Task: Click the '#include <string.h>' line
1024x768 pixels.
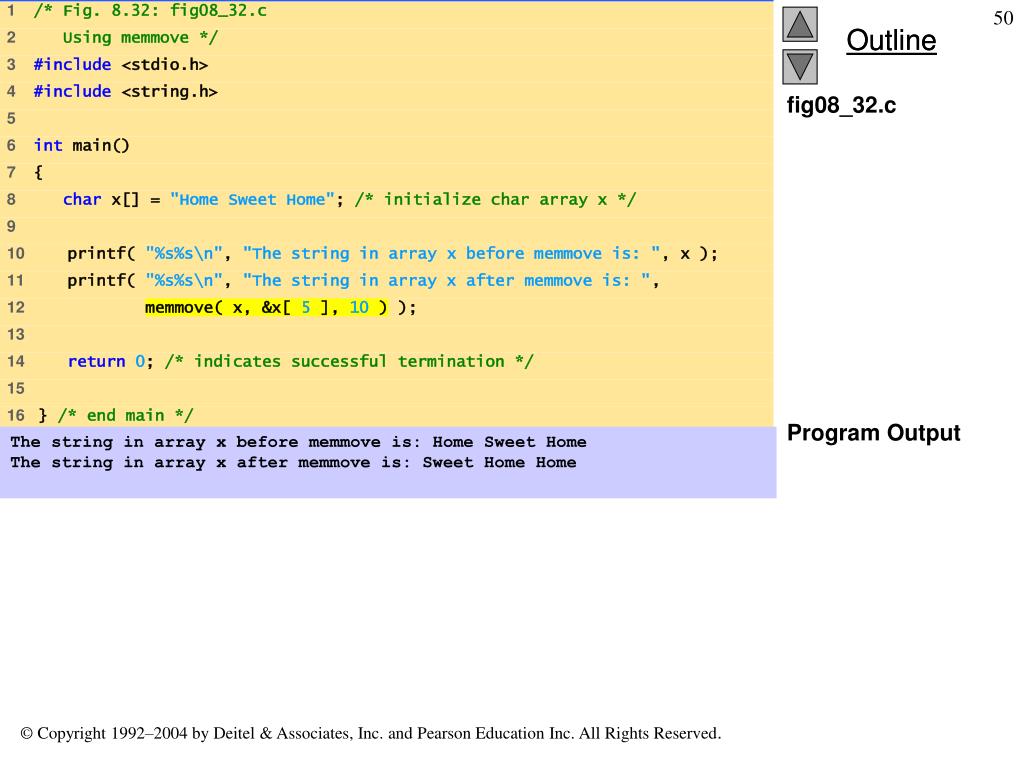Action: [x=125, y=91]
